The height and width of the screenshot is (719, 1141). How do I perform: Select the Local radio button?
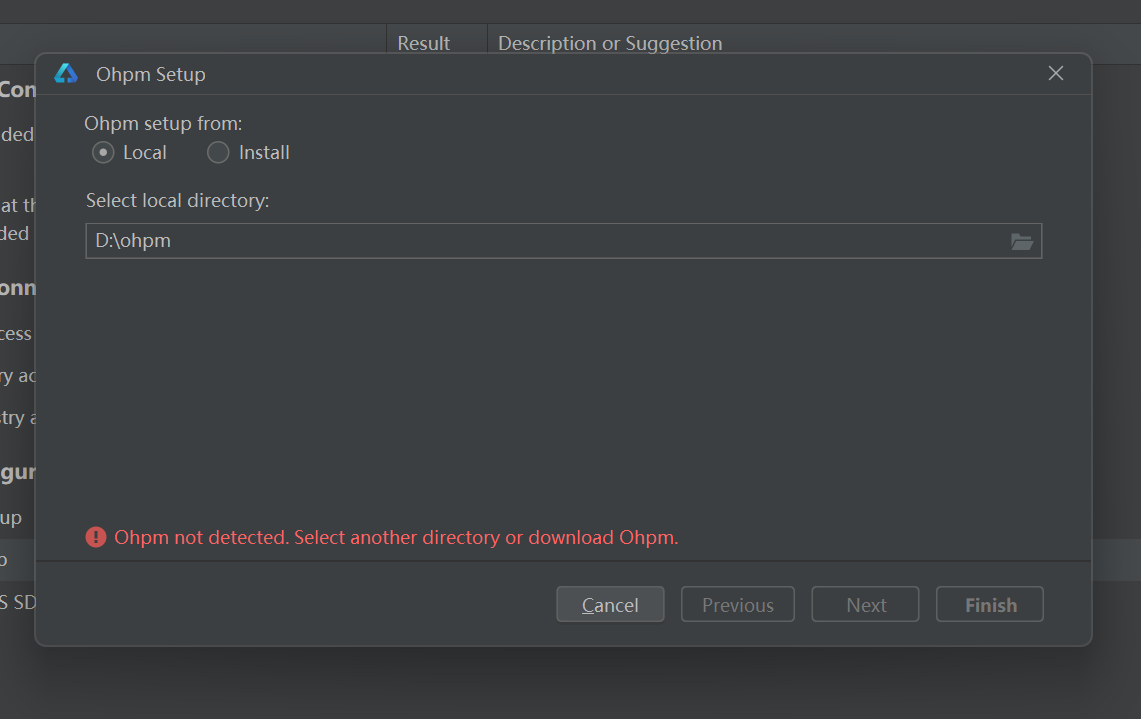[x=103, y=153]
